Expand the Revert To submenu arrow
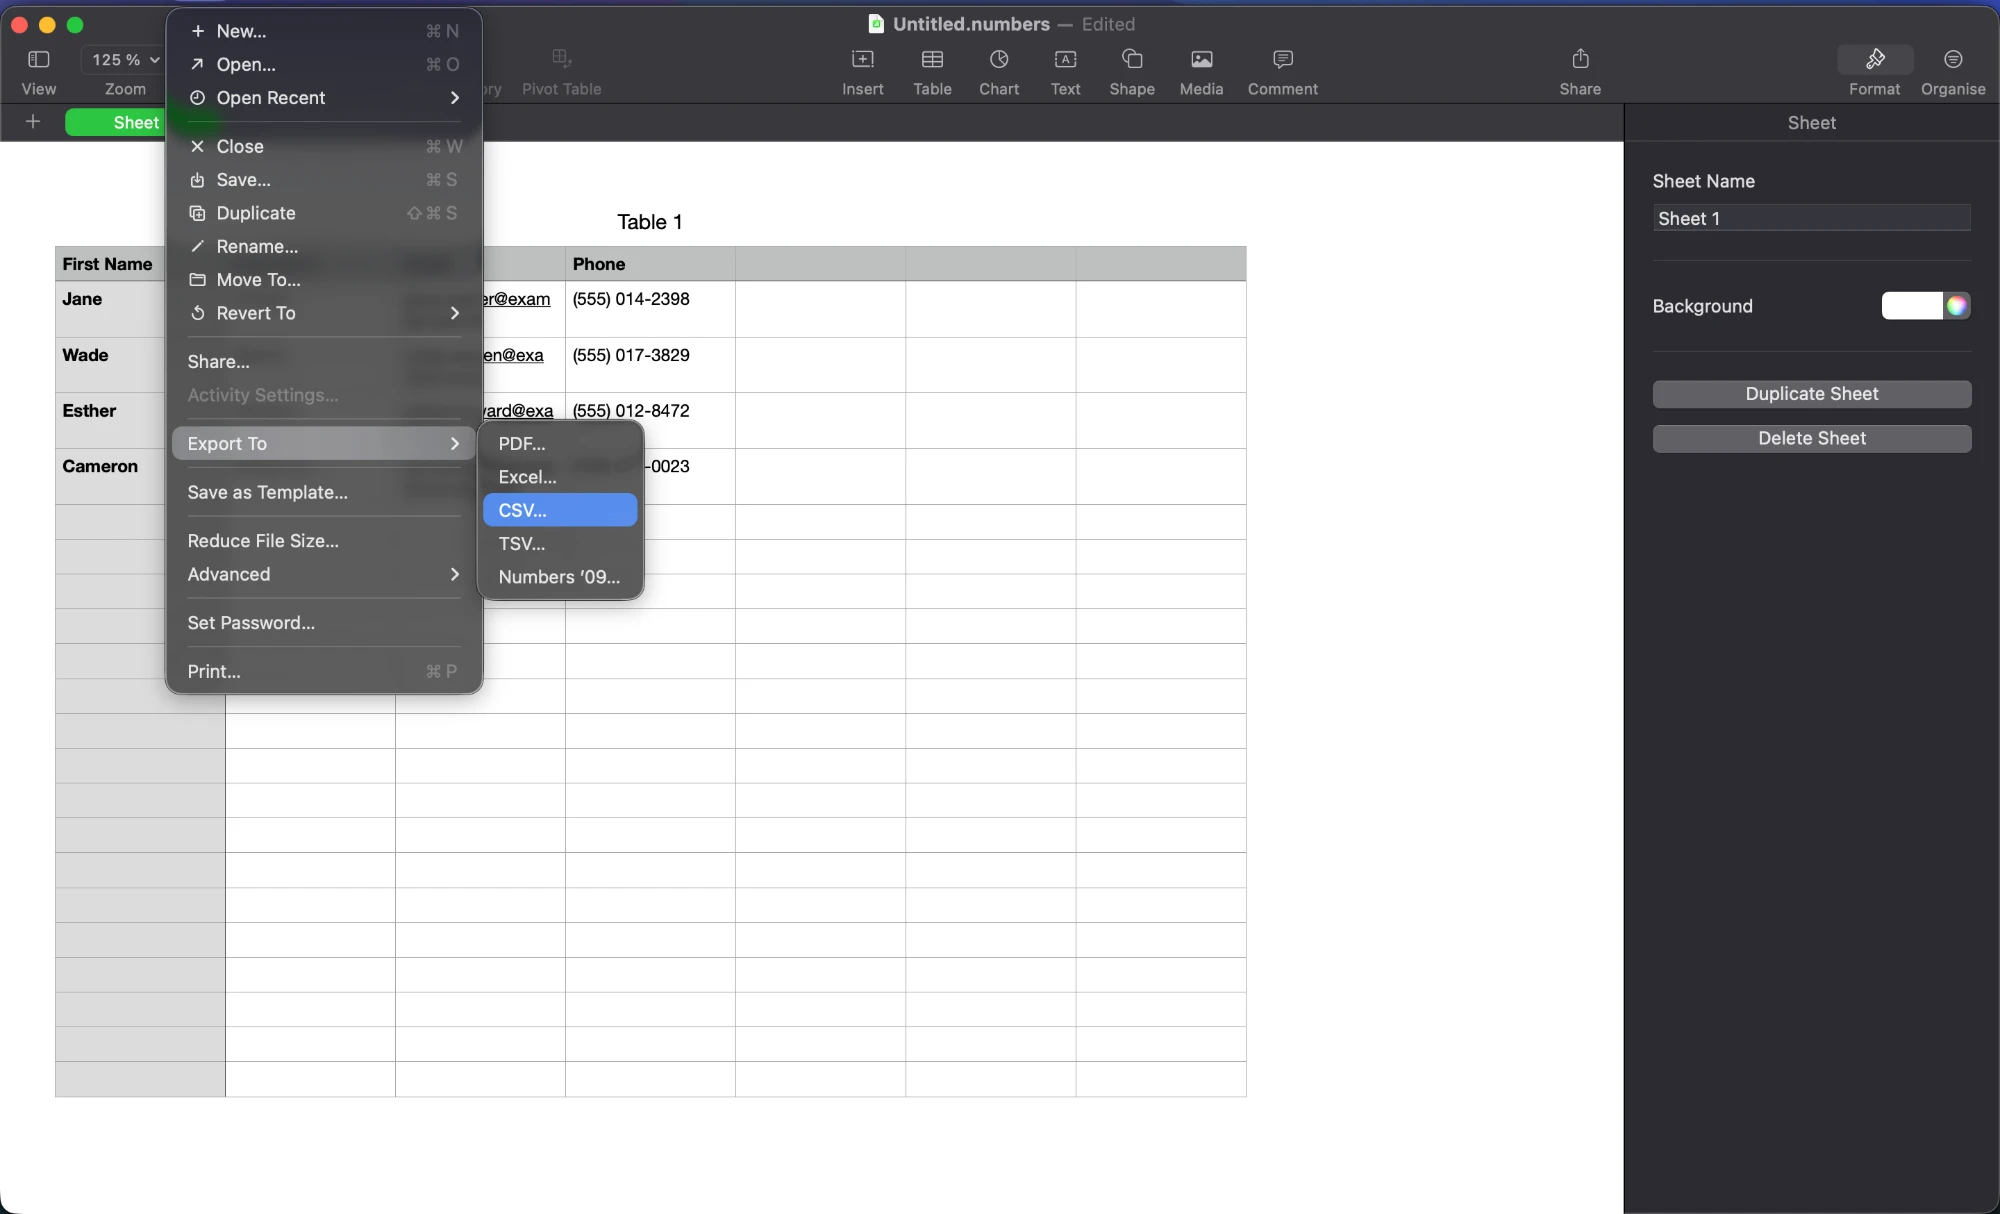 455,313
